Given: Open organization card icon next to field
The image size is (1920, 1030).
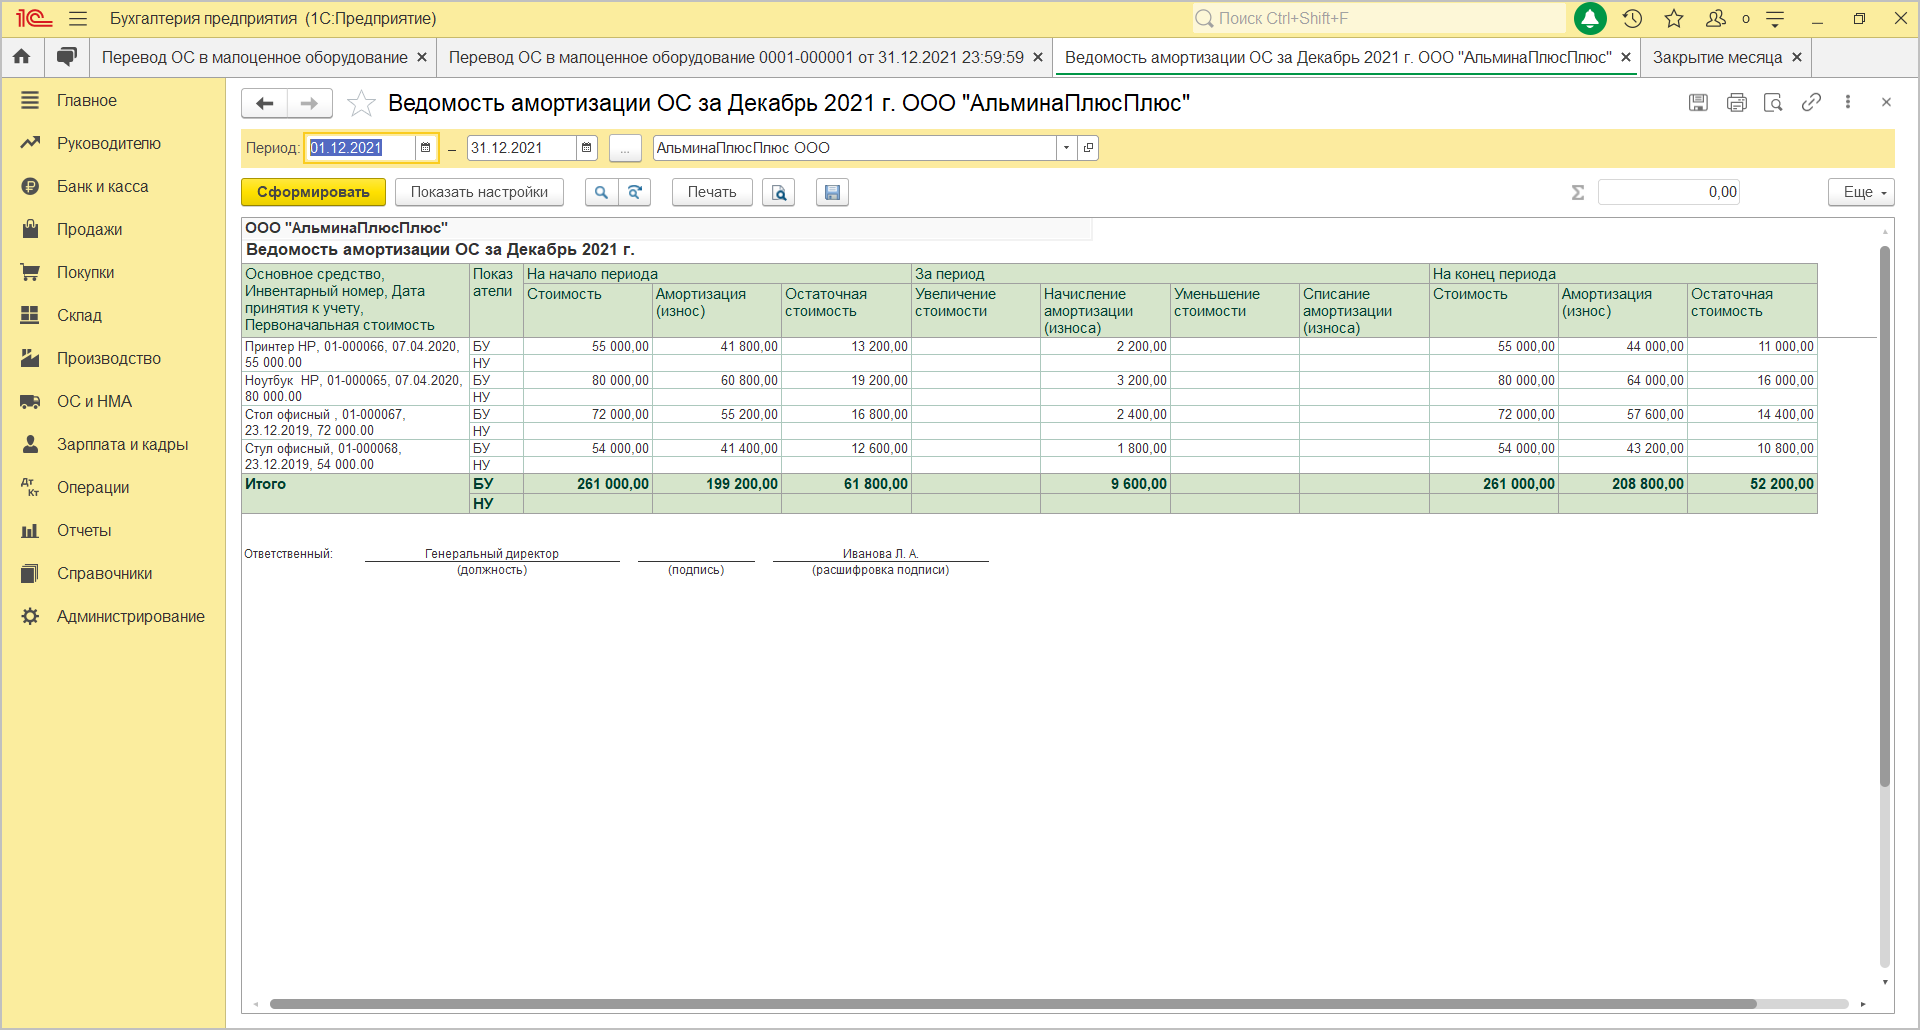Looking at the screenshot, I should tap(1088, 148).
